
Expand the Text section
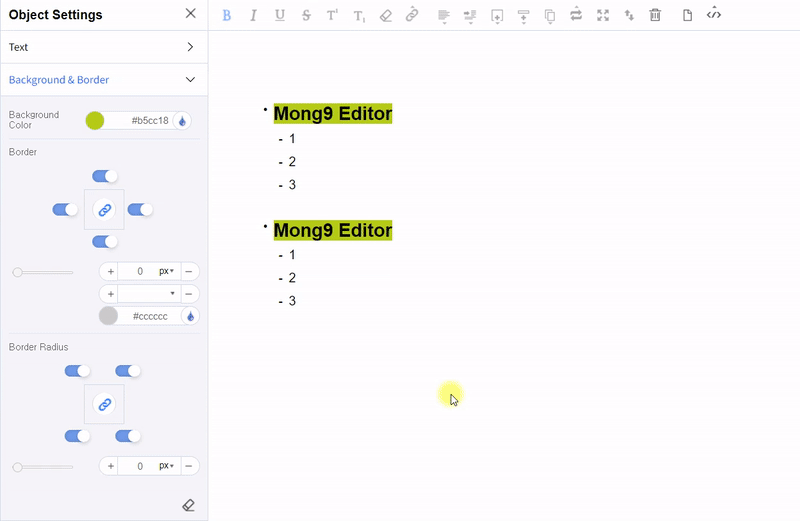tap(104, 47)
